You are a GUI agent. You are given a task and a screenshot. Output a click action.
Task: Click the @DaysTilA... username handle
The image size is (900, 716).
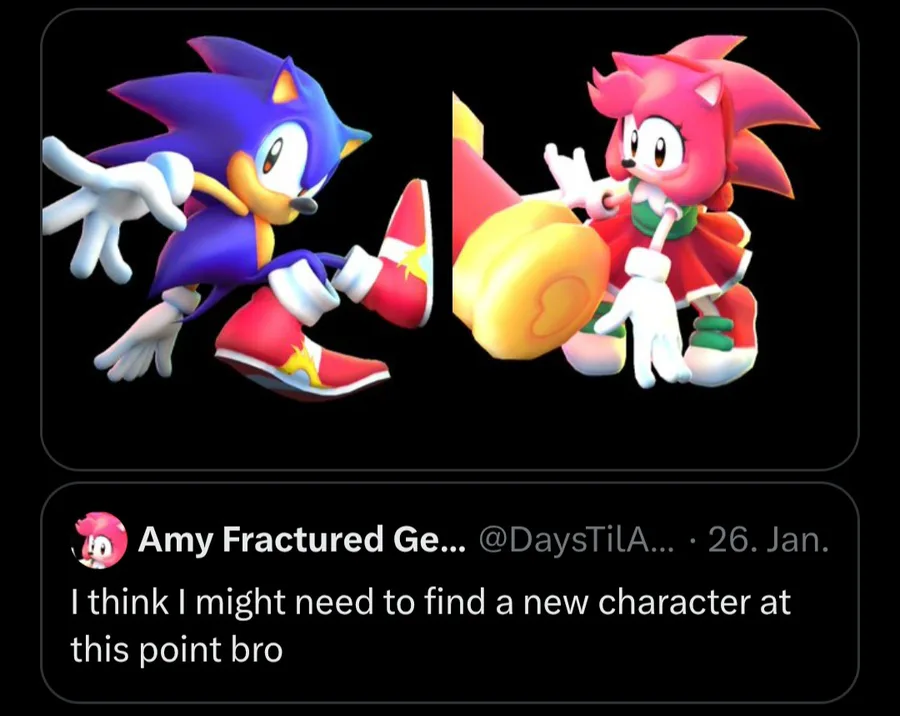click(x=578, y=541)
